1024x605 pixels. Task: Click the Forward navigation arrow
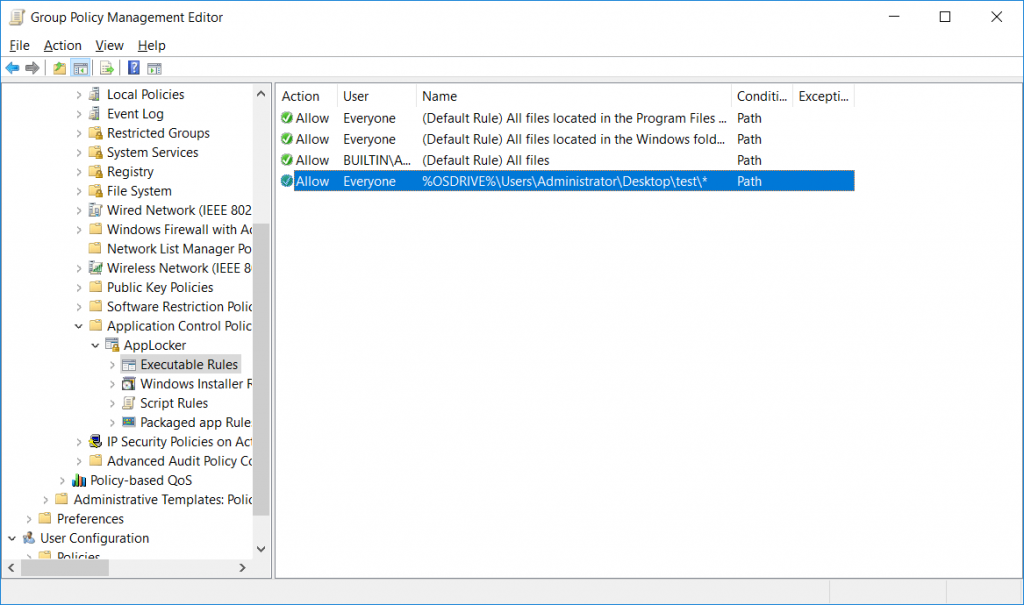[x=32, y=67]
